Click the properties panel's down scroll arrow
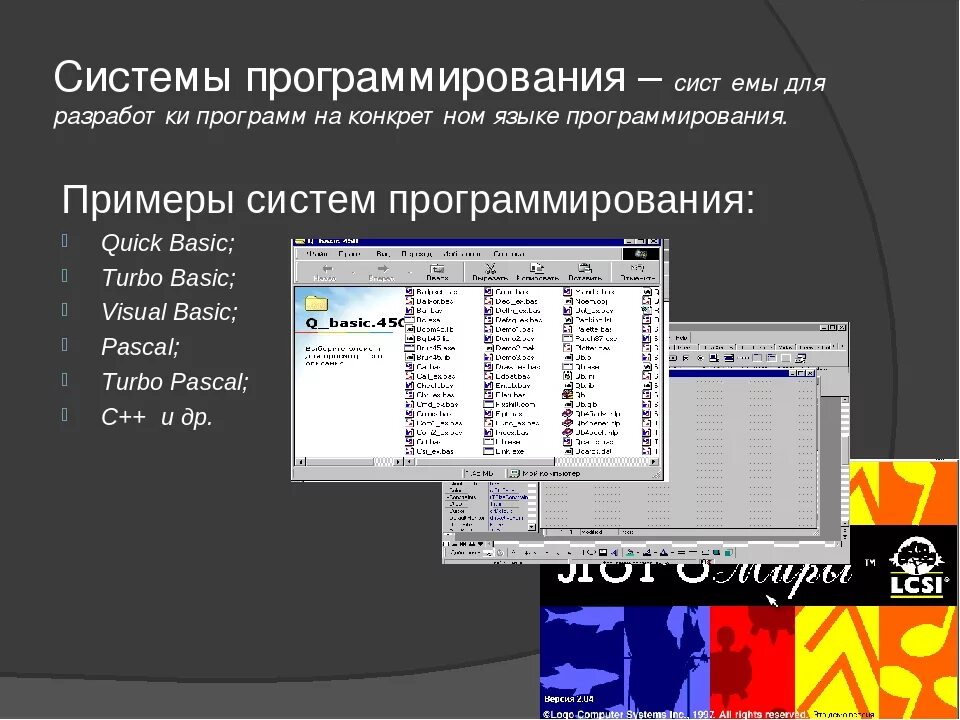The image size is (960, 720). point(531,527)
